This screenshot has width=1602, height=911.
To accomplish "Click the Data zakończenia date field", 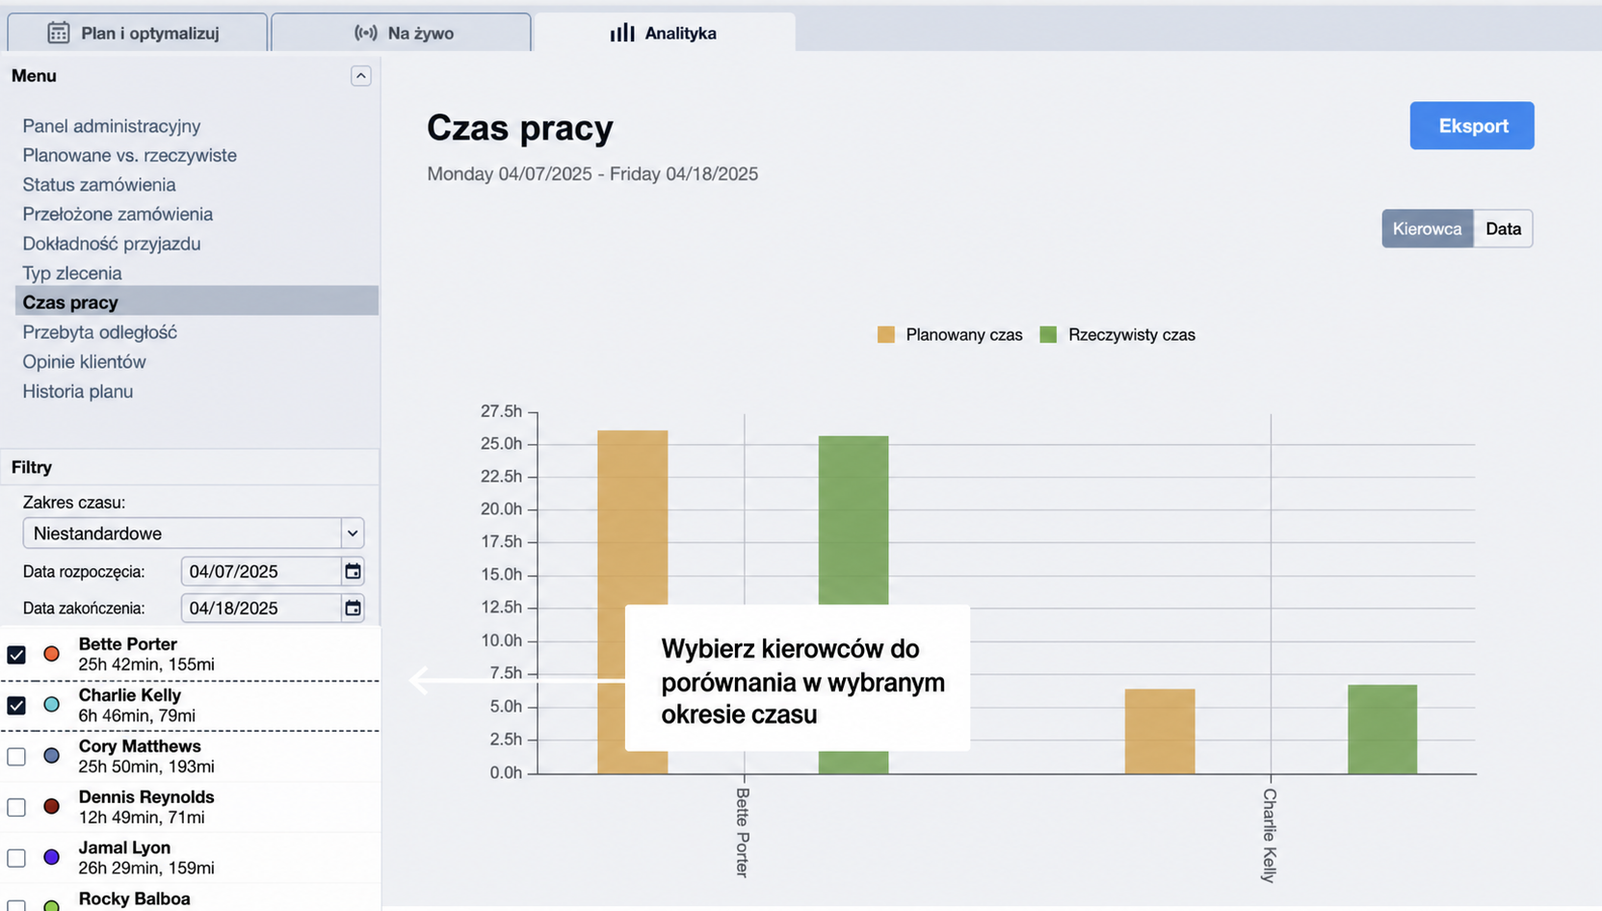I will tap(262, 608).
